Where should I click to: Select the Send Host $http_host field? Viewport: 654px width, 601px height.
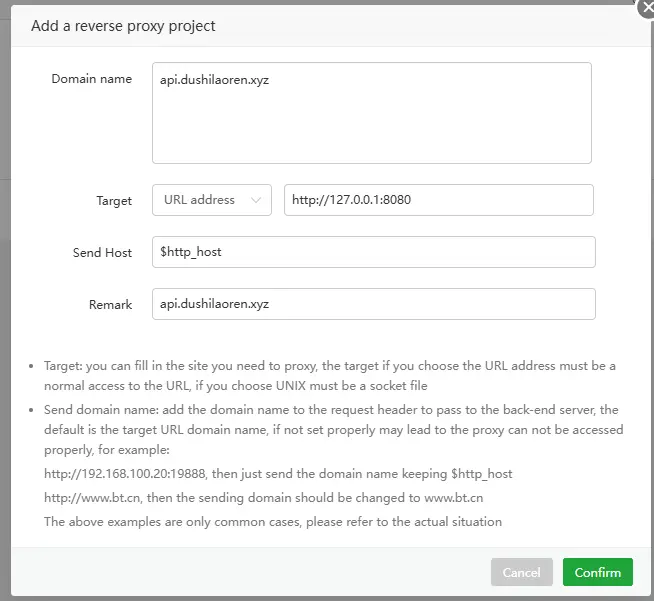[374, 252]
